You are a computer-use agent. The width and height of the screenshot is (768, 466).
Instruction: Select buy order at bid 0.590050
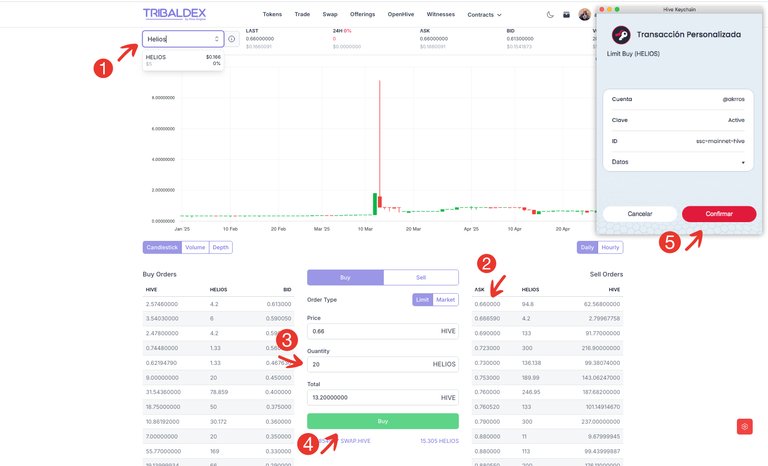[218, 319]
